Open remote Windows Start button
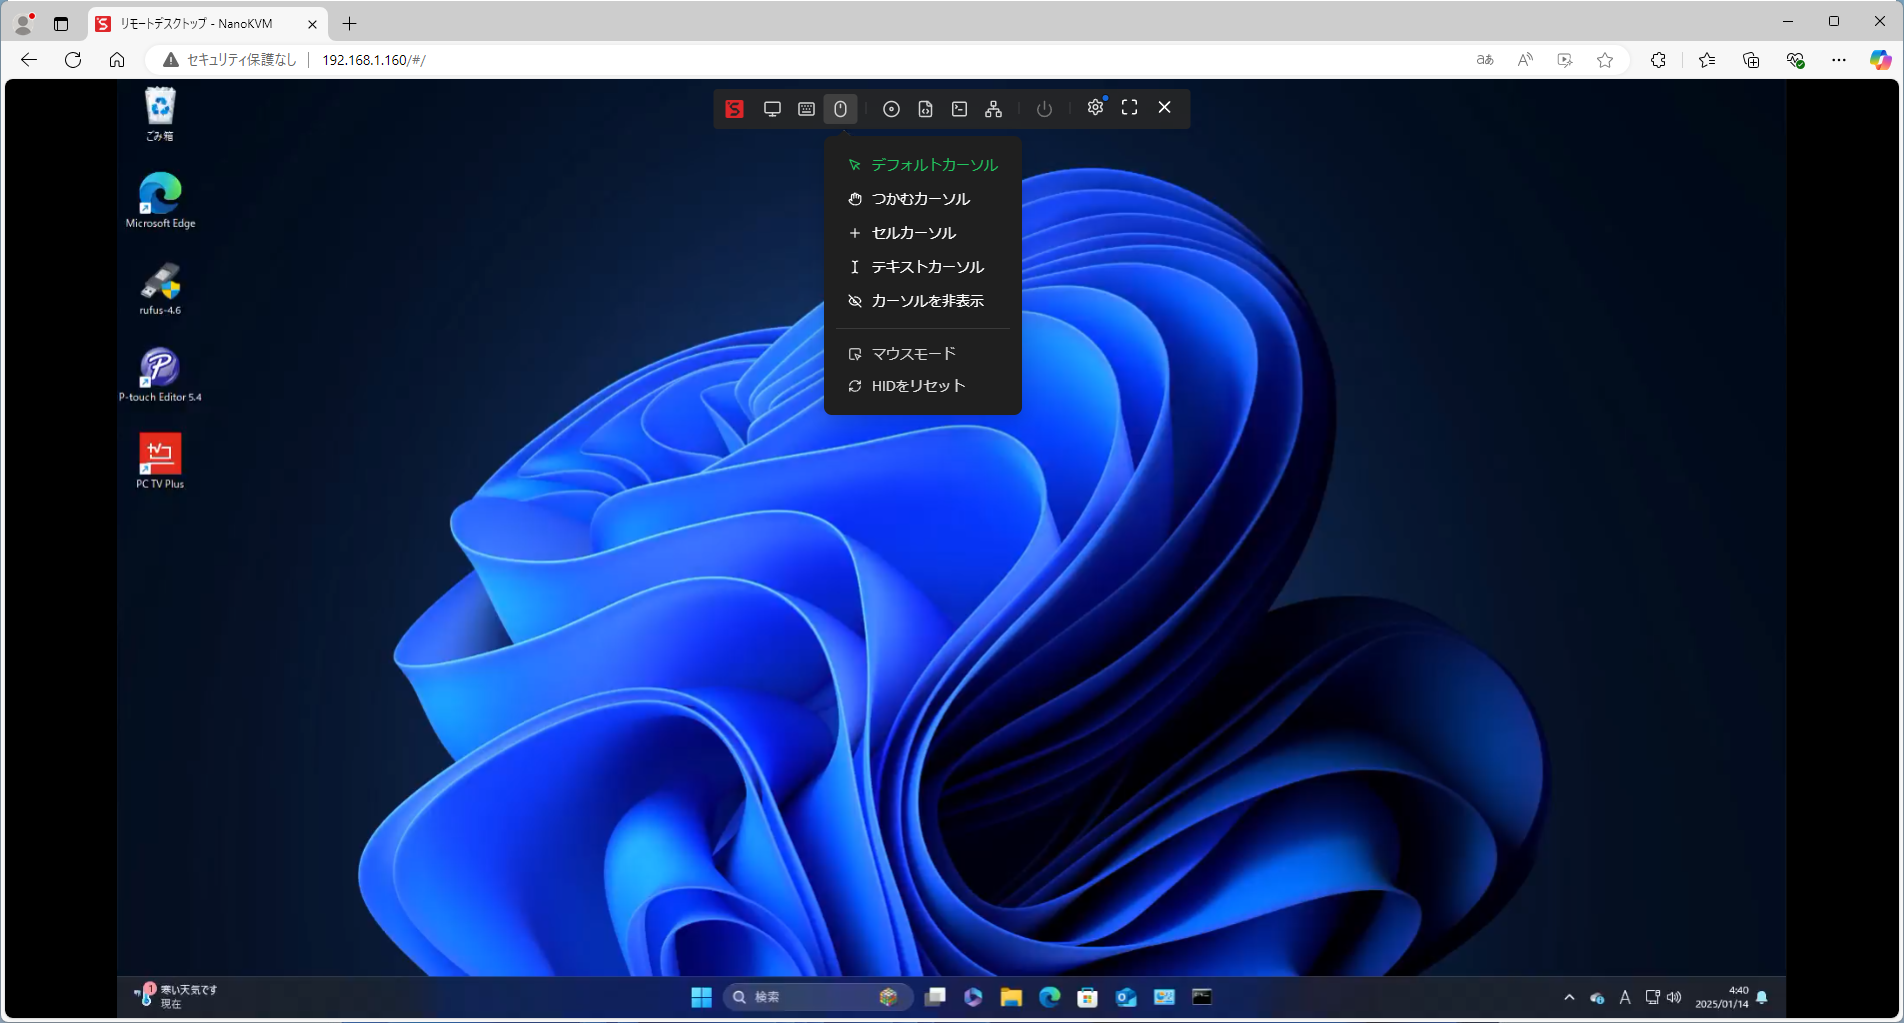 [701, 997]
